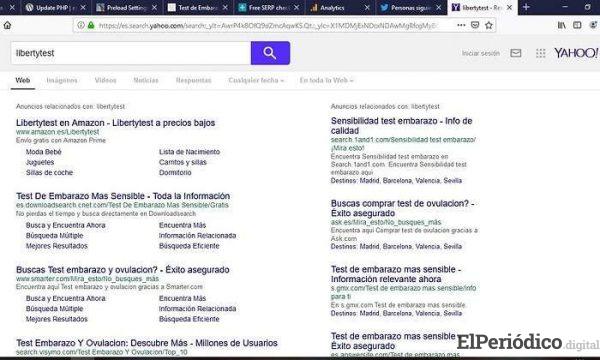Open the page actions three-dots menu
This screenshot has width=600, height=360.
tap(461, 25)
